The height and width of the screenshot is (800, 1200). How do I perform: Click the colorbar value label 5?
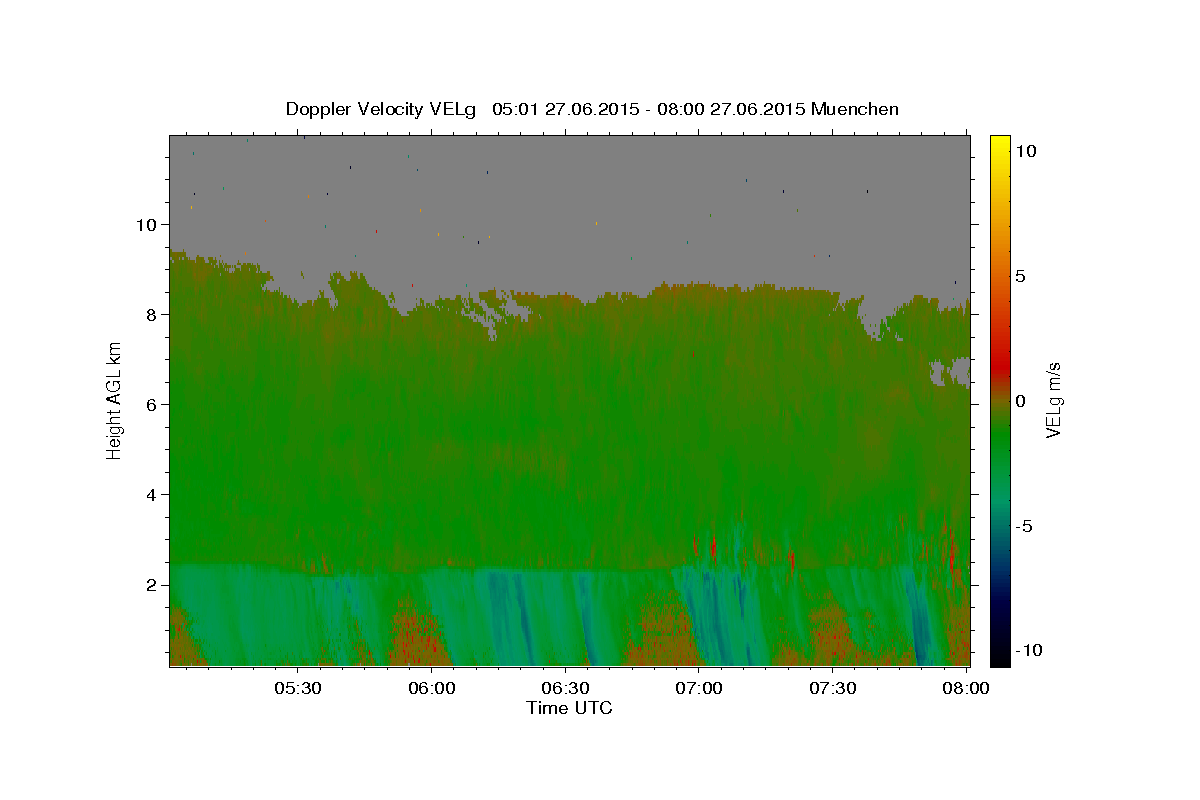pos(1020,275)
